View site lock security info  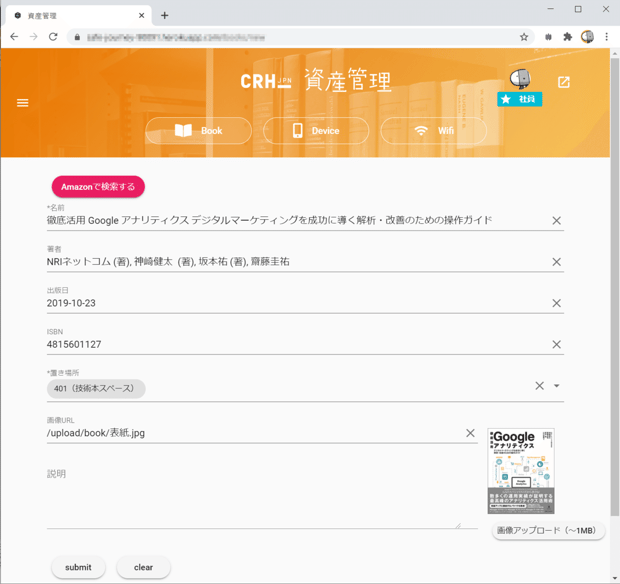point(78,37)
